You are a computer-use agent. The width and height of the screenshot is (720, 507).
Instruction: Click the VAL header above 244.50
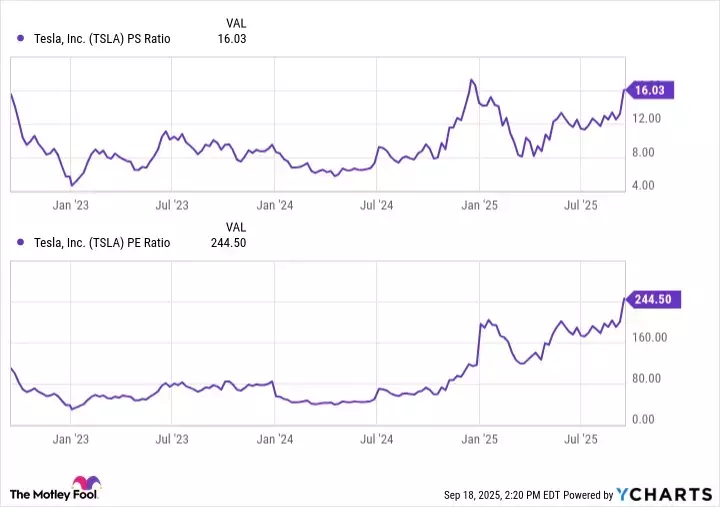click(x=236, y=226)
